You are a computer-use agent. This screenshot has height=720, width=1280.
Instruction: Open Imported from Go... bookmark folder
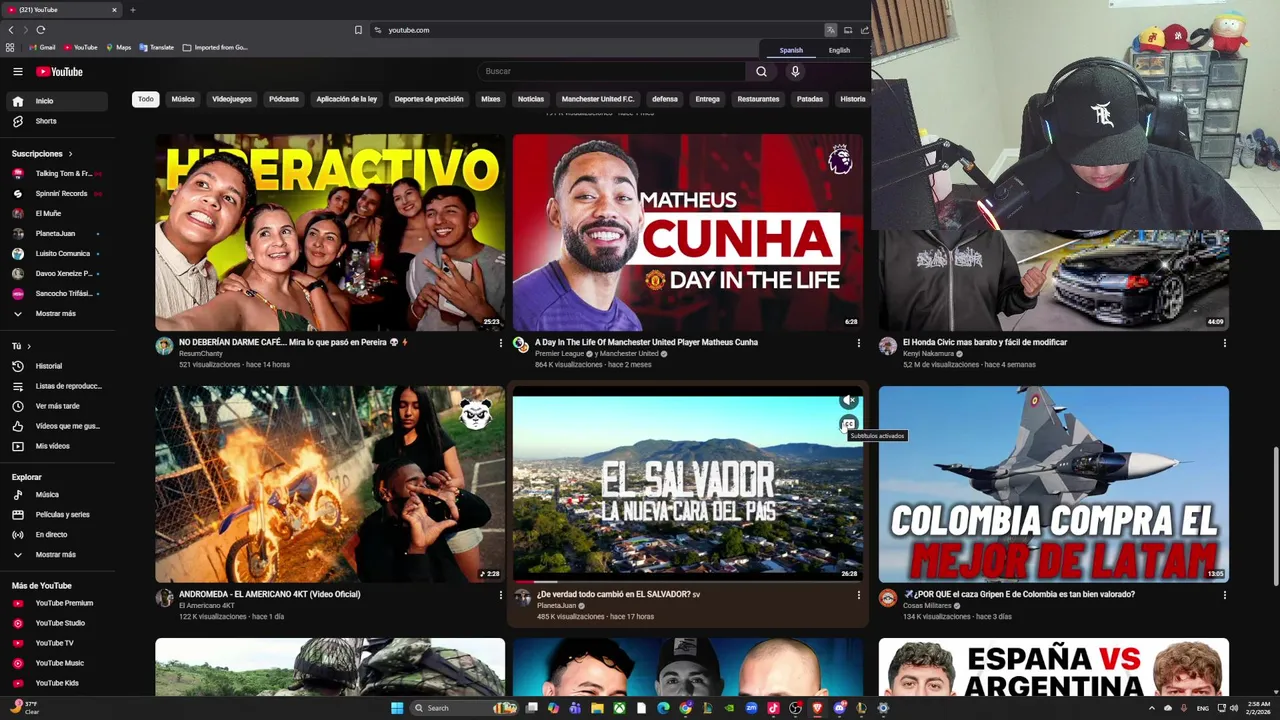(215, 47)
